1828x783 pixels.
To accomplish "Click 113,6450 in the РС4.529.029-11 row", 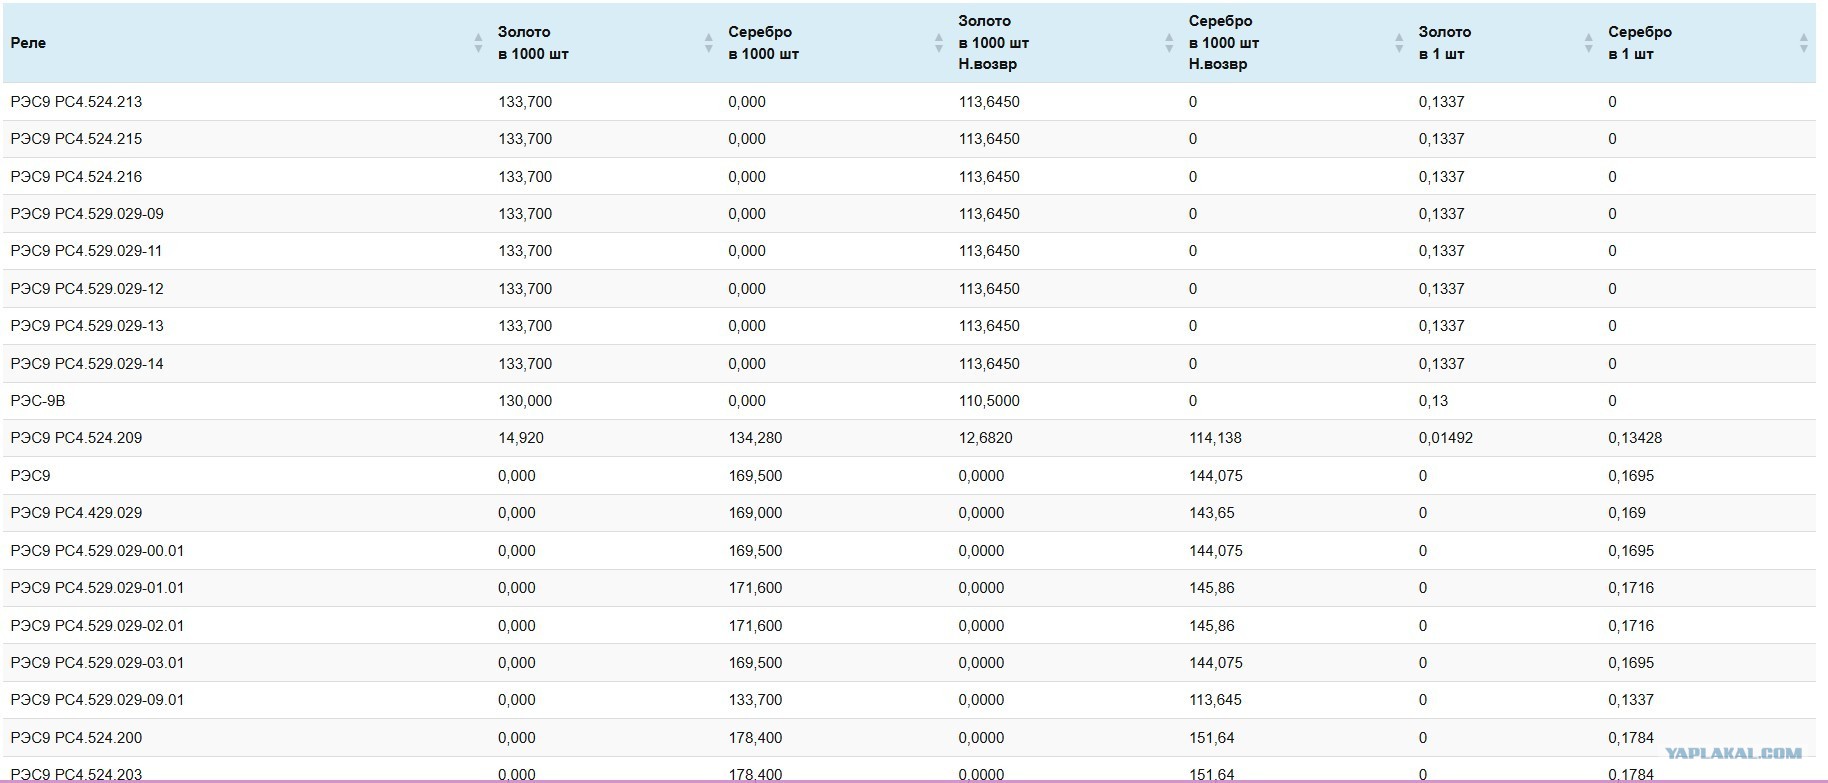I will [x=989, y=251].
